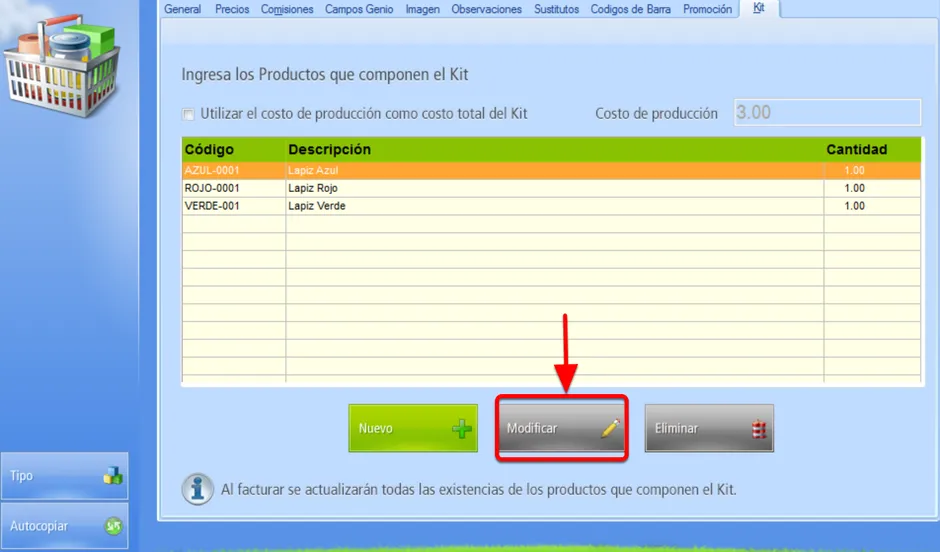Click the green plus icon on Nuevo
Viewport: 940px width, 552px height.
pos(462,429)
